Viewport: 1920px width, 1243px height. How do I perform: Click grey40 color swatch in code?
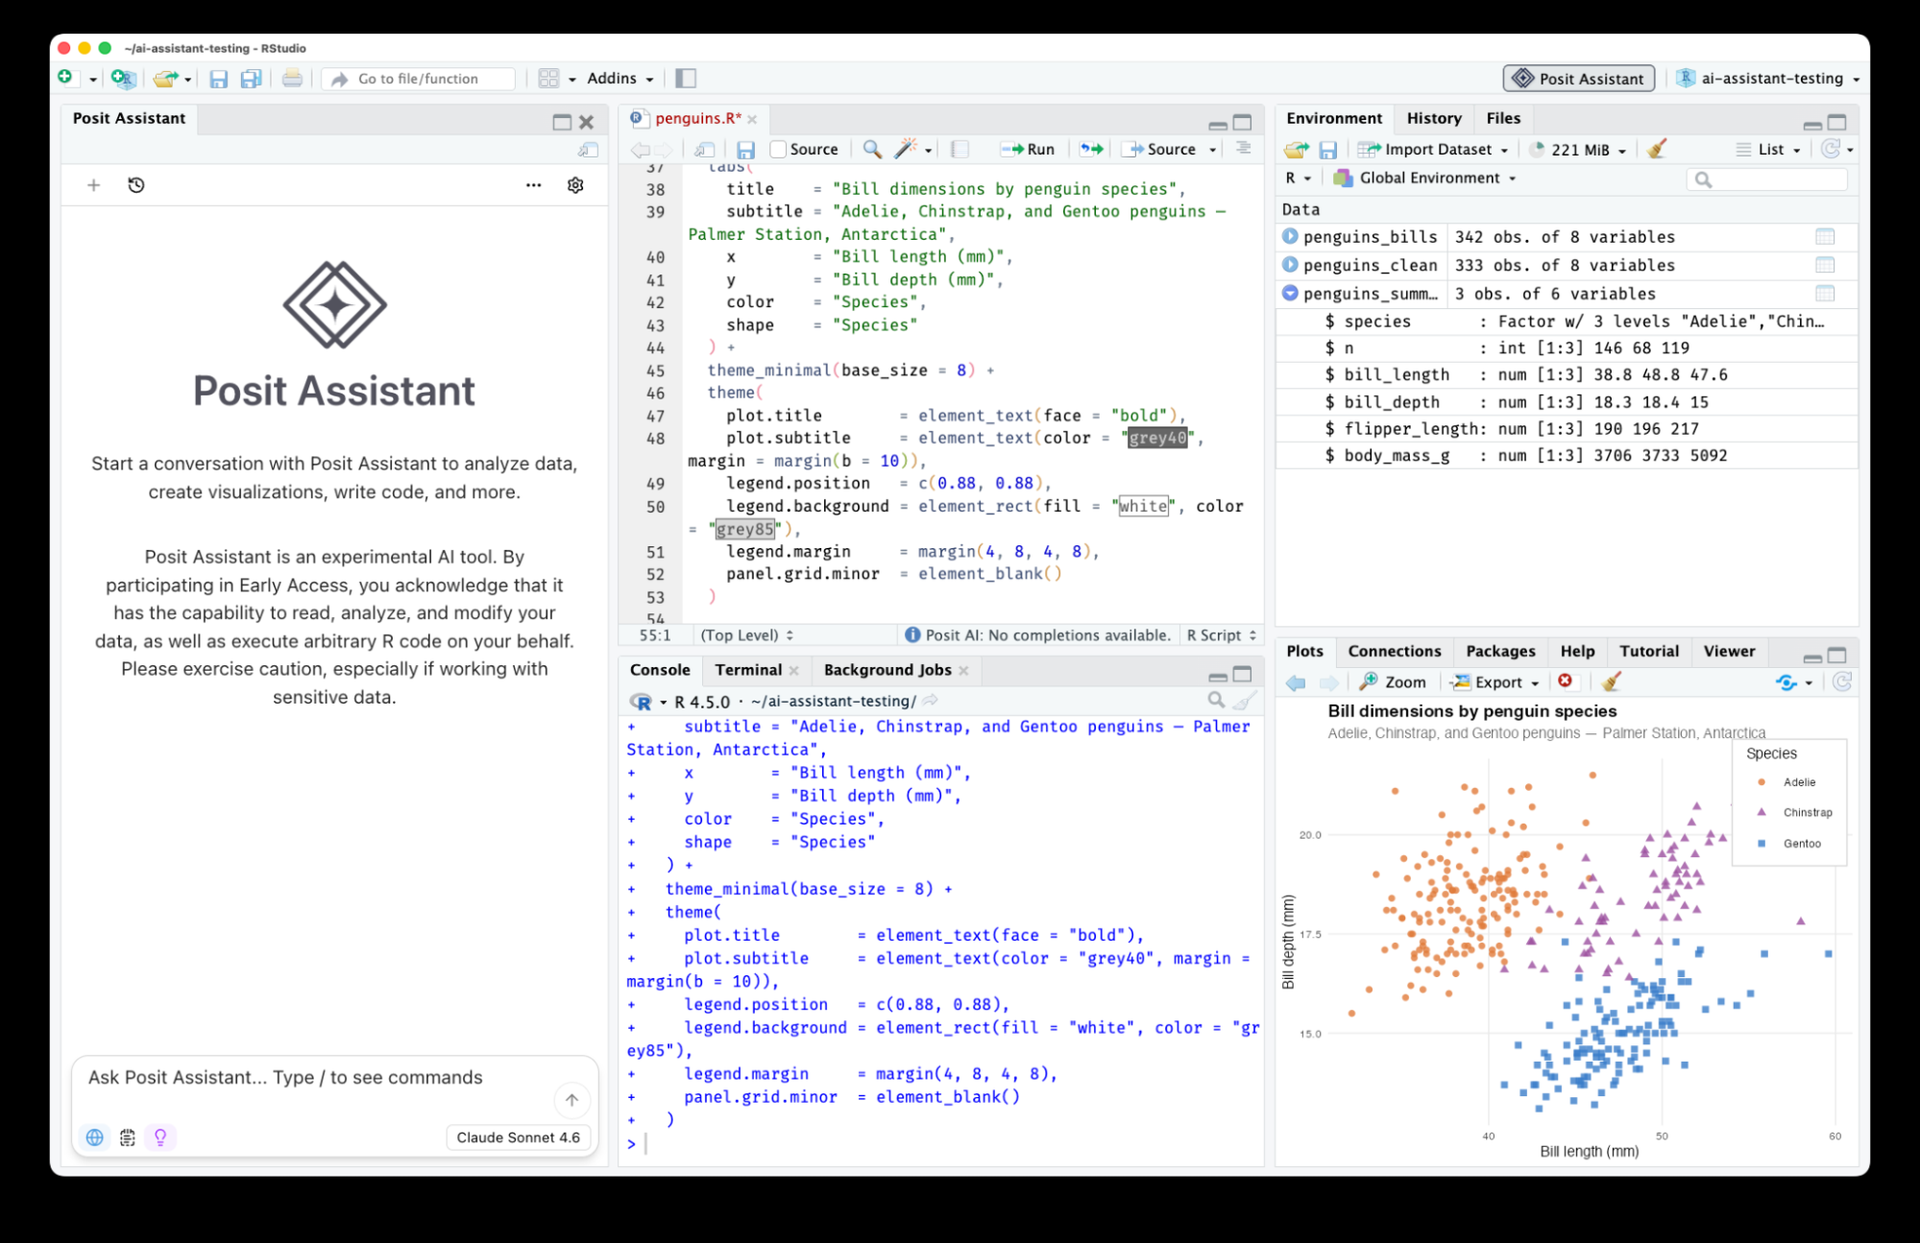pos(1157,438)
